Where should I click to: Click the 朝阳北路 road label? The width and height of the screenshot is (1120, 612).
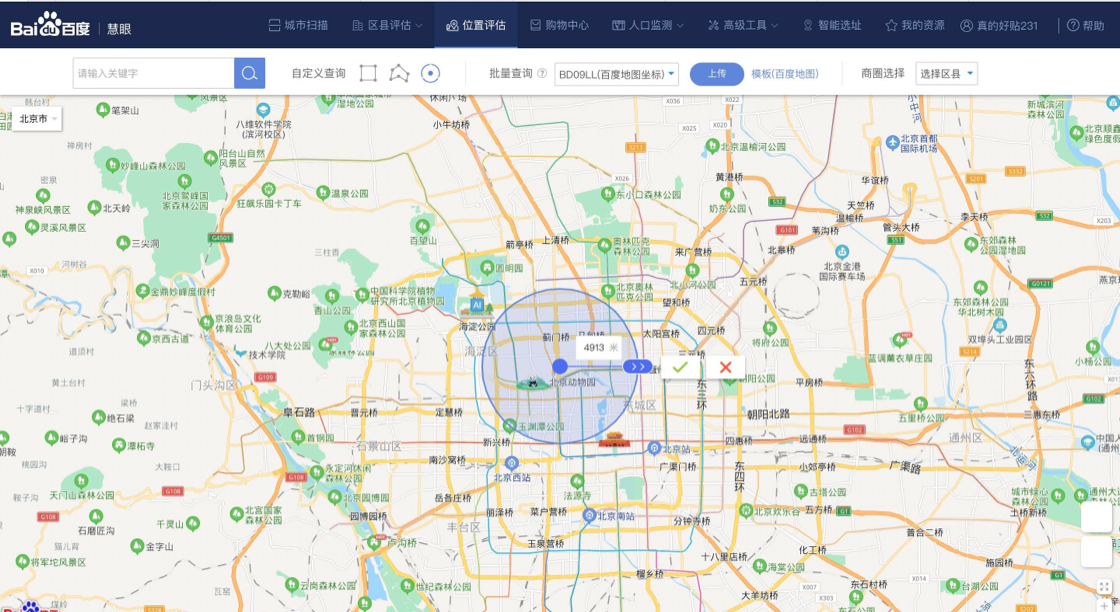tap(769, 413)
